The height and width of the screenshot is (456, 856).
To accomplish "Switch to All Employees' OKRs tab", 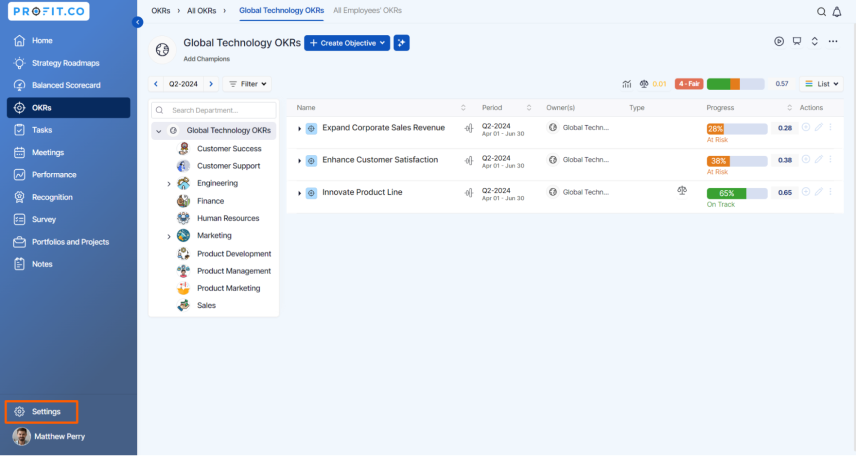I will (367, 10).
